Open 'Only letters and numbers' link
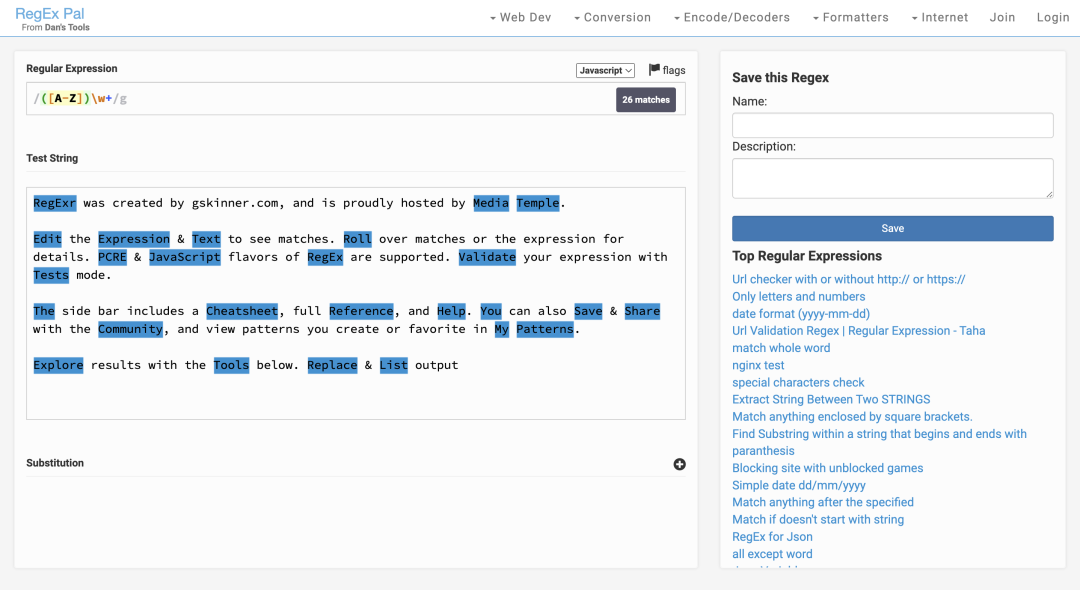 coord(798,297)
